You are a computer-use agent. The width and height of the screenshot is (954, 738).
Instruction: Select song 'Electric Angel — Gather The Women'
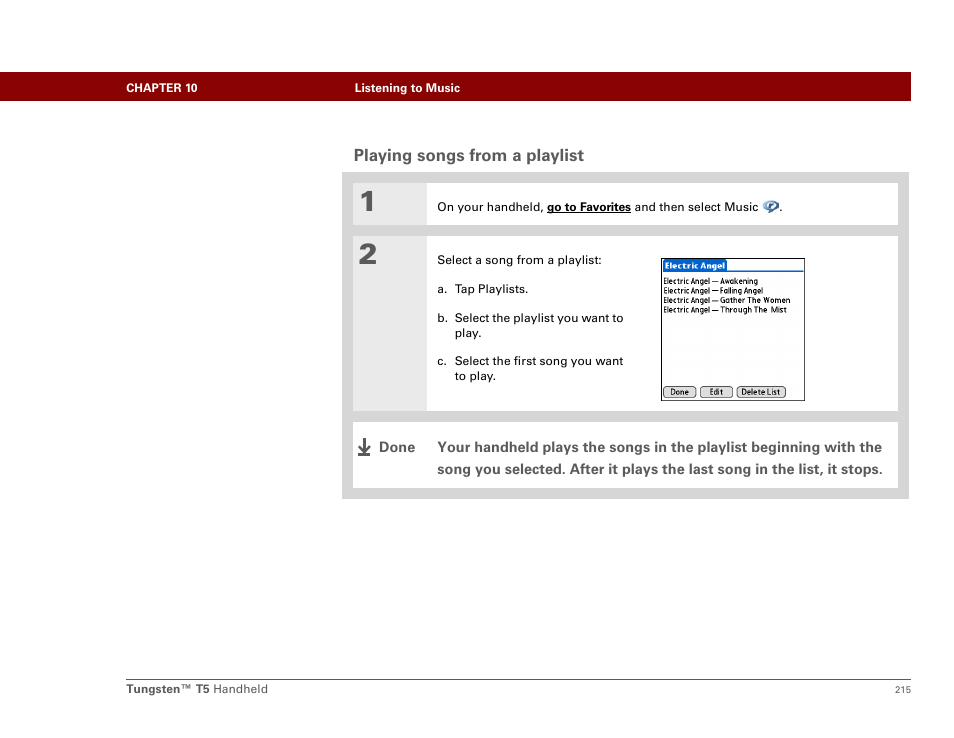pos(726,301)
